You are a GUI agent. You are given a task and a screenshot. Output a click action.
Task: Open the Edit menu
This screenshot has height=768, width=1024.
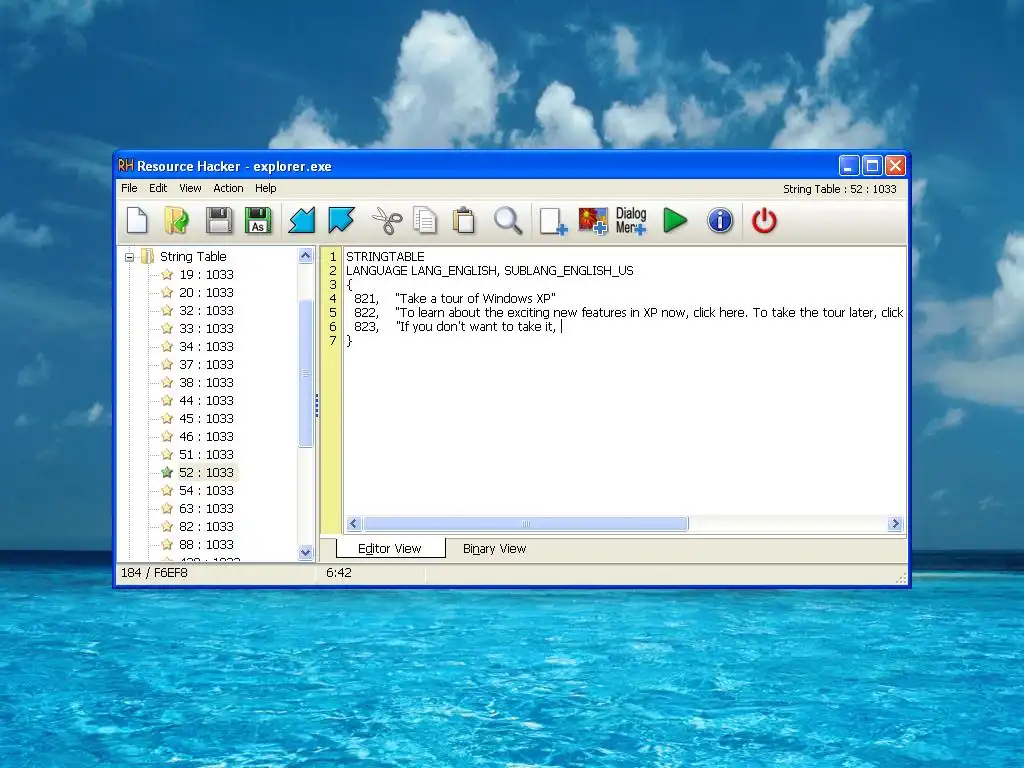pyautogui.click(x=158, y=188)
